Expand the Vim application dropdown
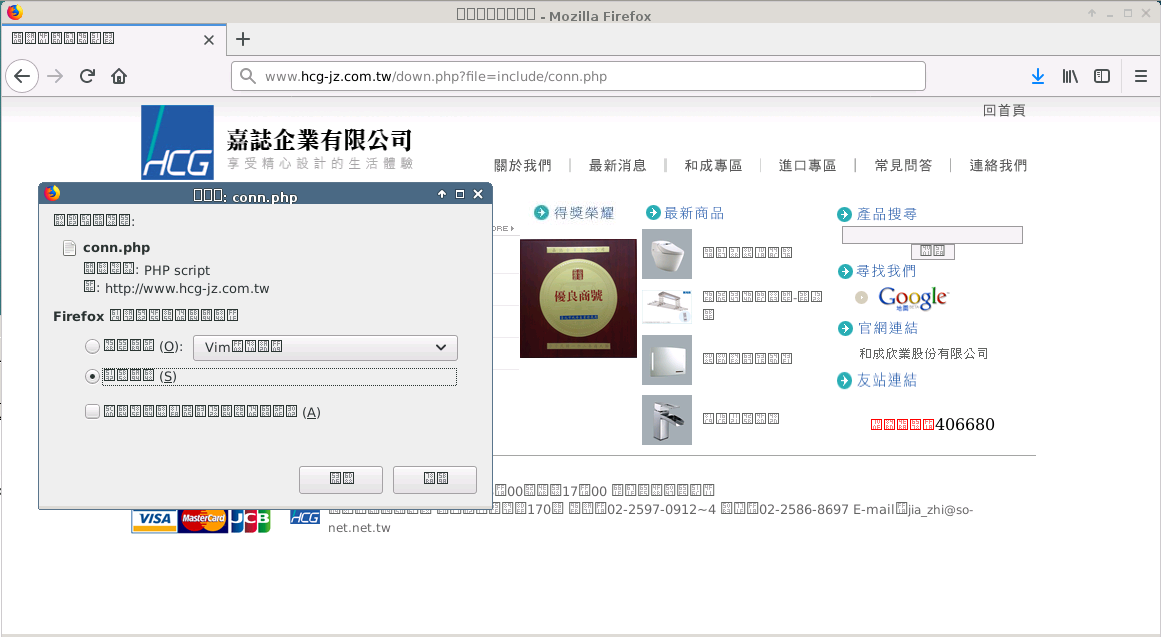Image resolution: width=1161 pixels, height=637 pixels. click(325, 347)
